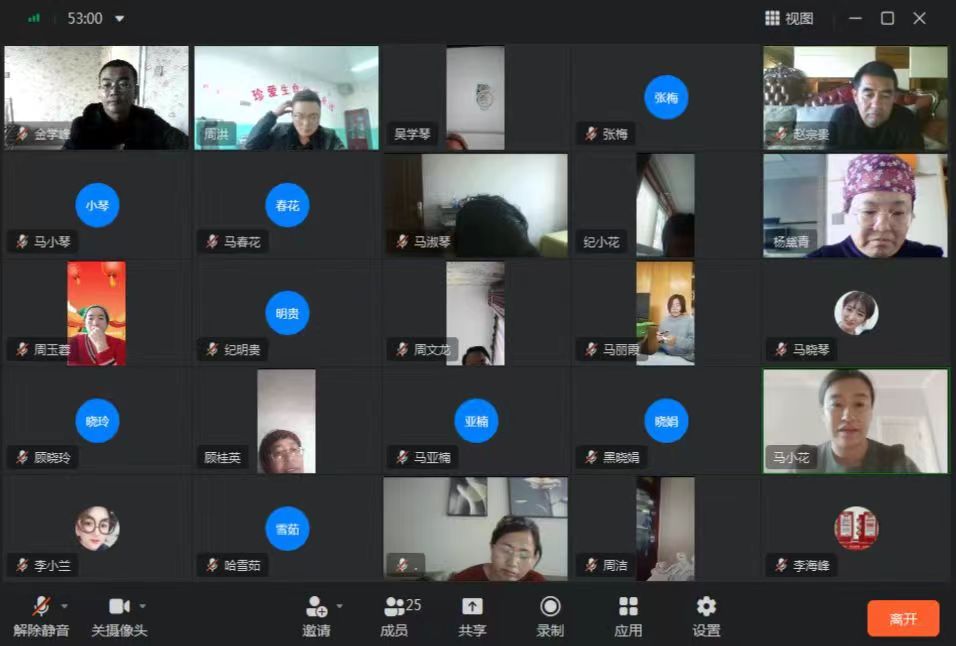Maximize the meeting window
Image resolution: width=956 pixels, height=646 pixels.
887,18
